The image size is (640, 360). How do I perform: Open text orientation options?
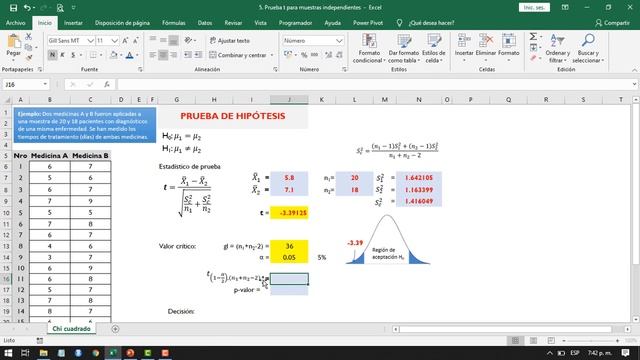pos(188,40)
